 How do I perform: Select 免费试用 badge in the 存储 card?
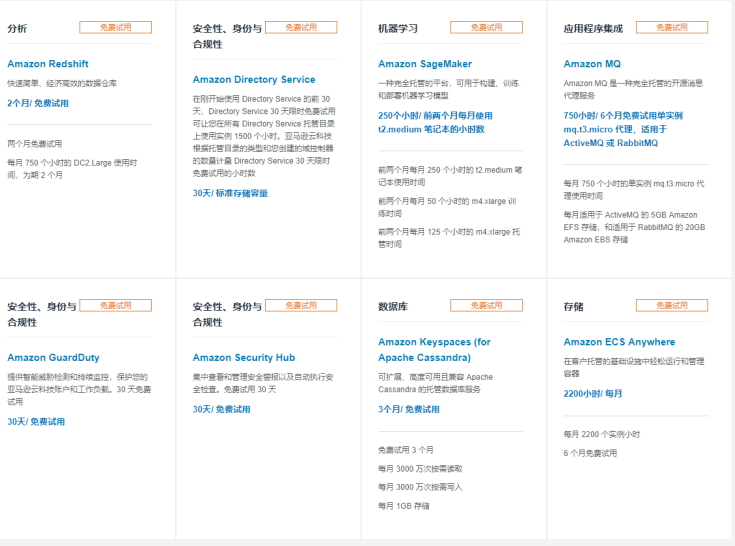[x=671, y=306]
